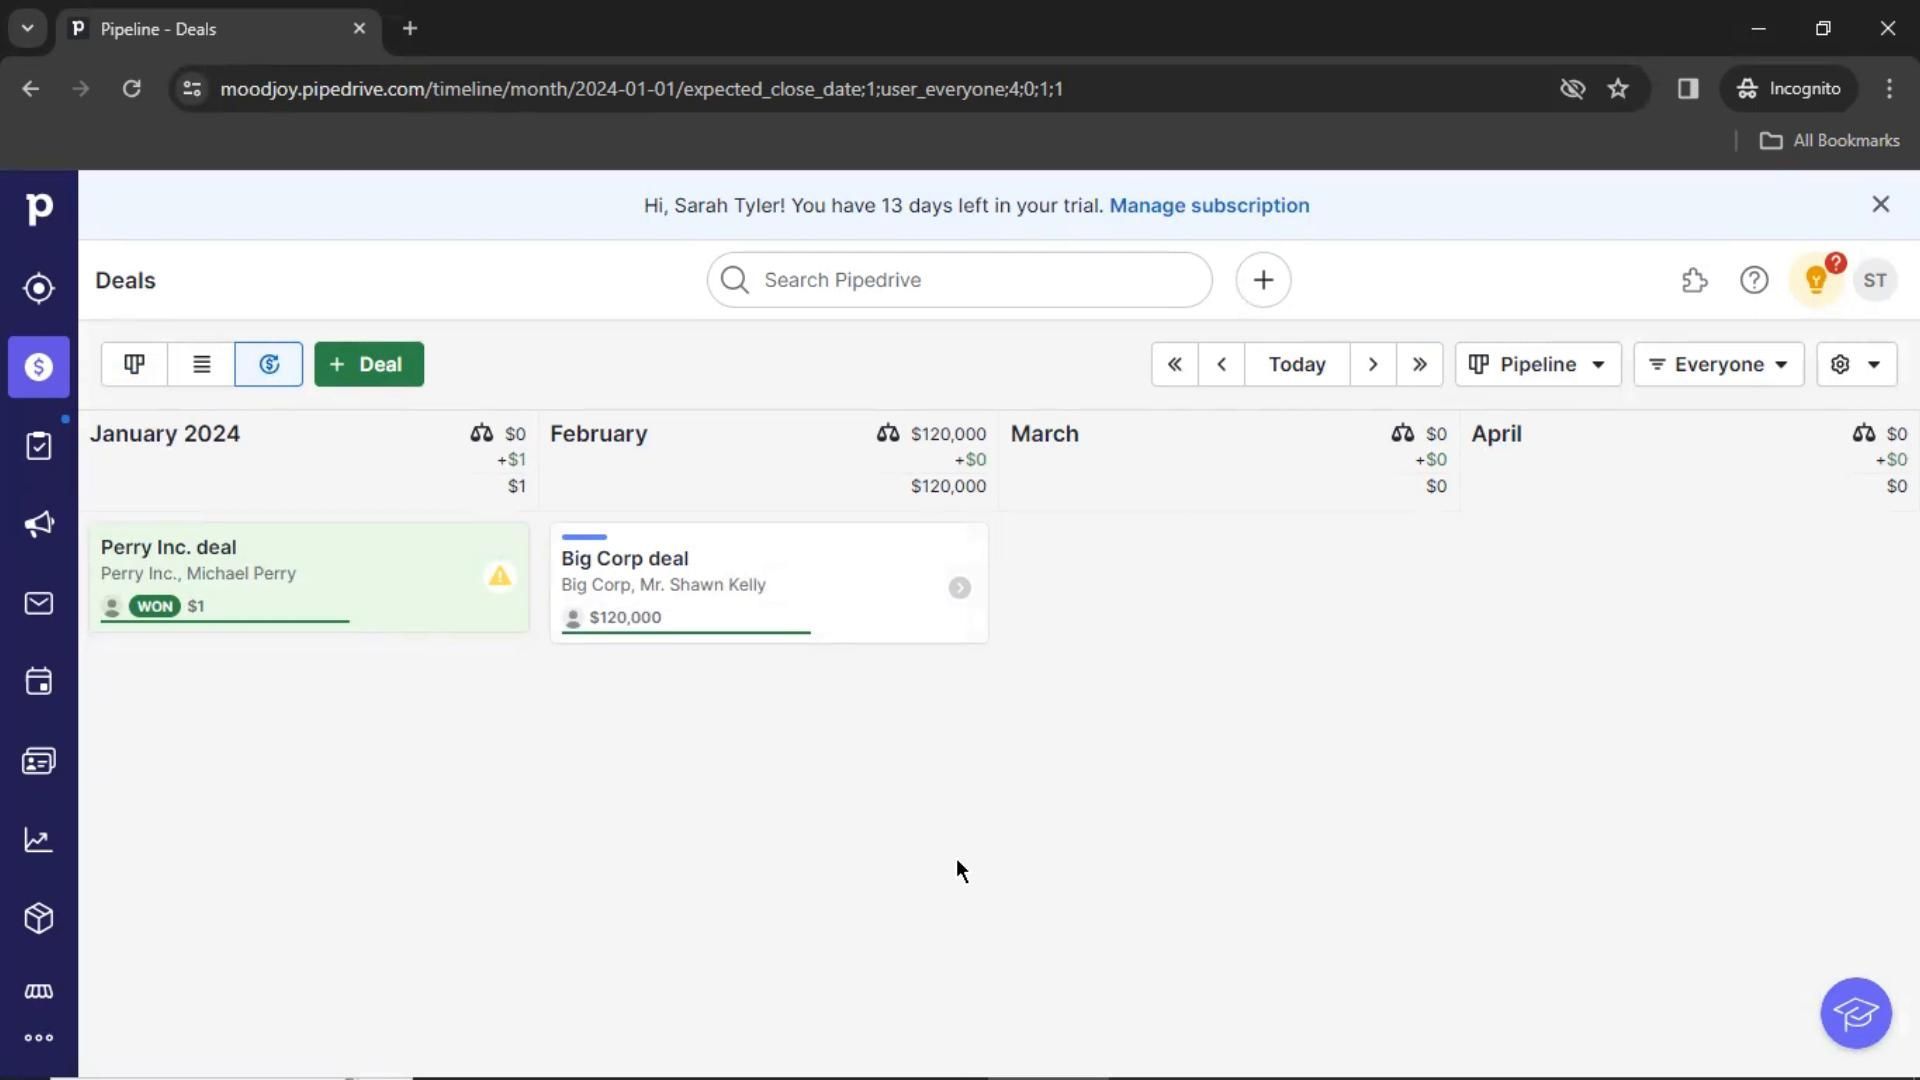Click the Search Pipedrive field
1920x1080 pixels.
point(958,280)
